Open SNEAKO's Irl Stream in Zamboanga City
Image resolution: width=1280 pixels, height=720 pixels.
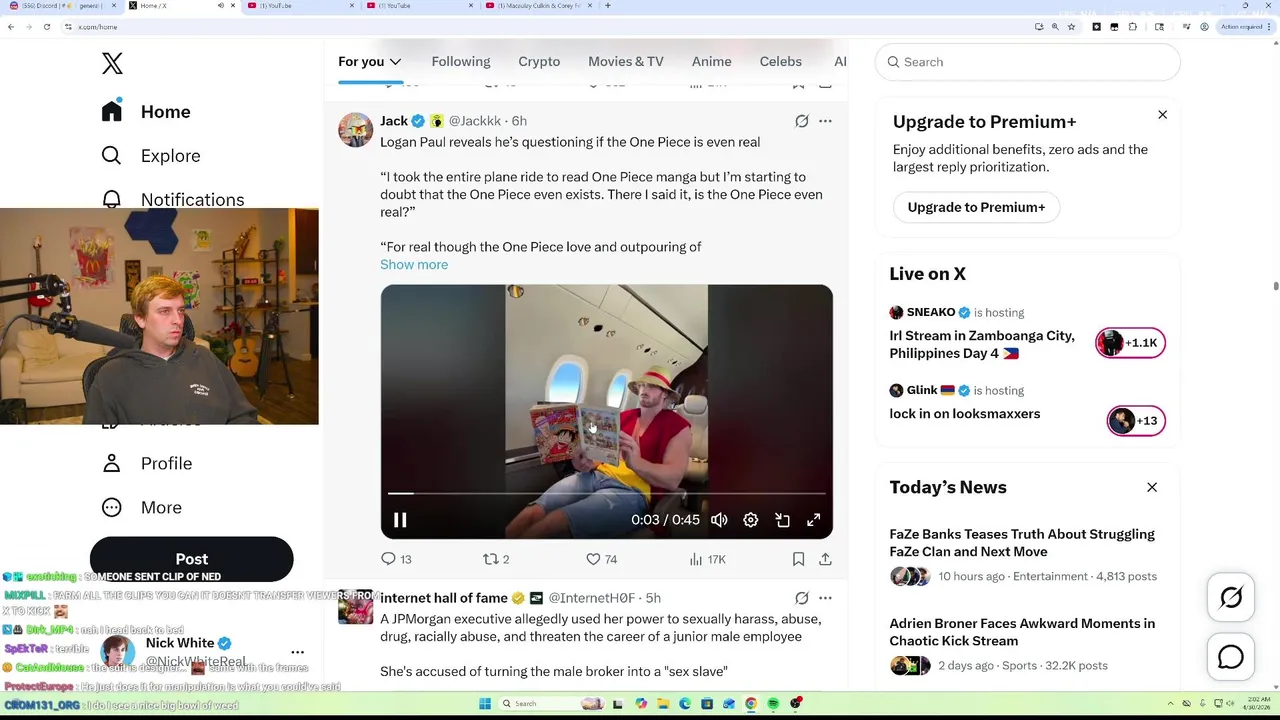pyautogui.click(x=982, y=345)
